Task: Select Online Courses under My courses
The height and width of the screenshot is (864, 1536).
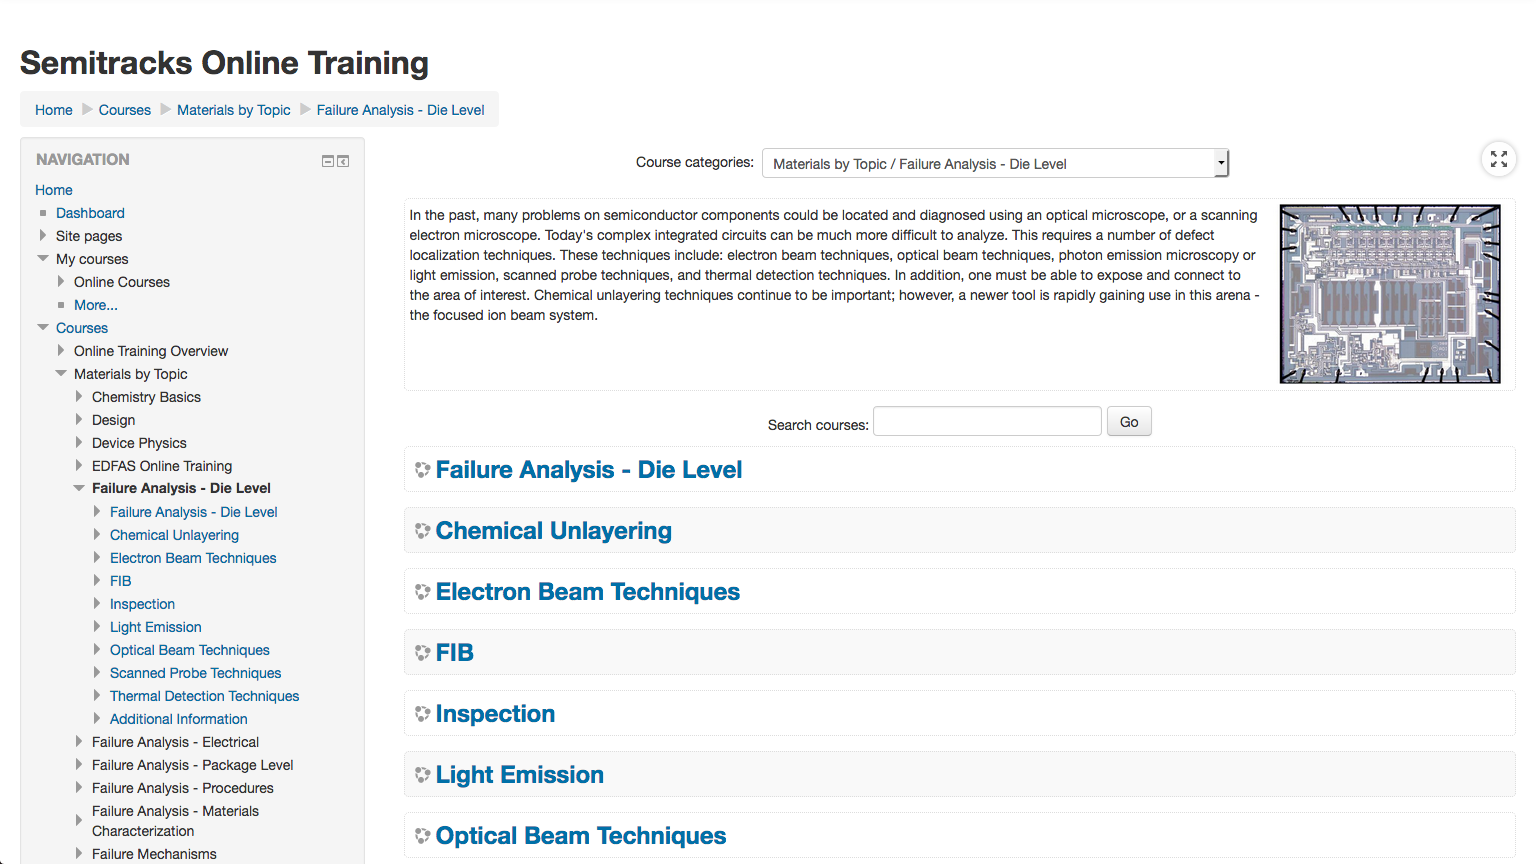Action: click(x=122, y=282)
